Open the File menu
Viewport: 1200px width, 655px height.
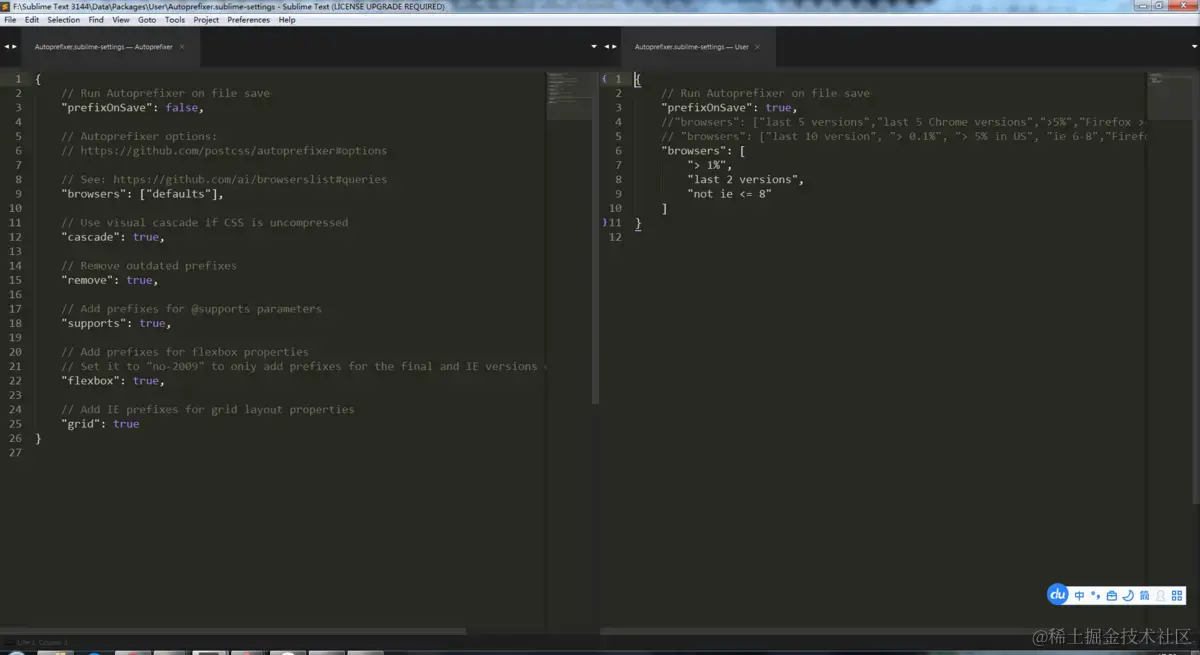pyautogui.click(x=10, y=20)
